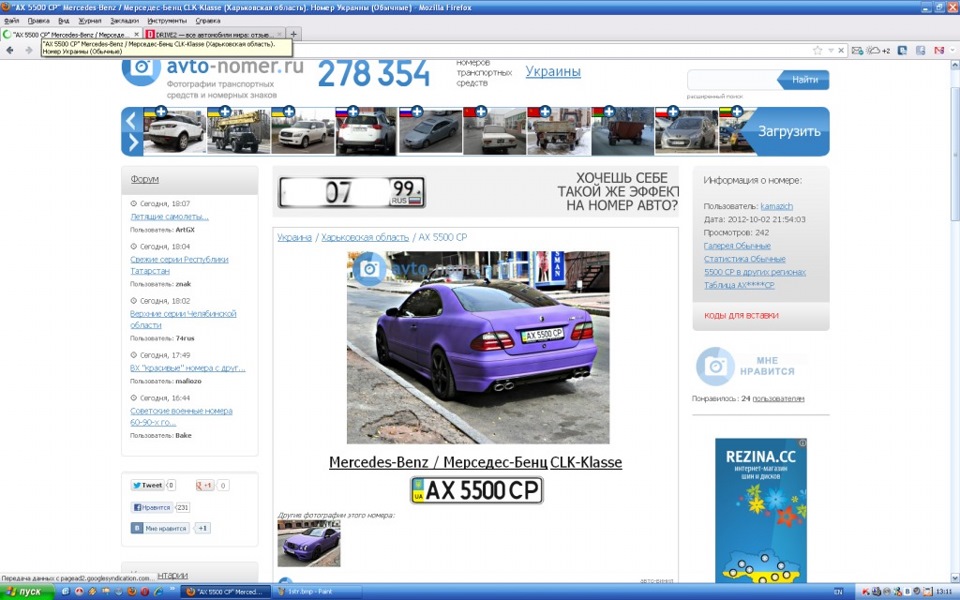Open the Справка menu
Viewport: 960px width, 600px height.
(x=208, y=20)
